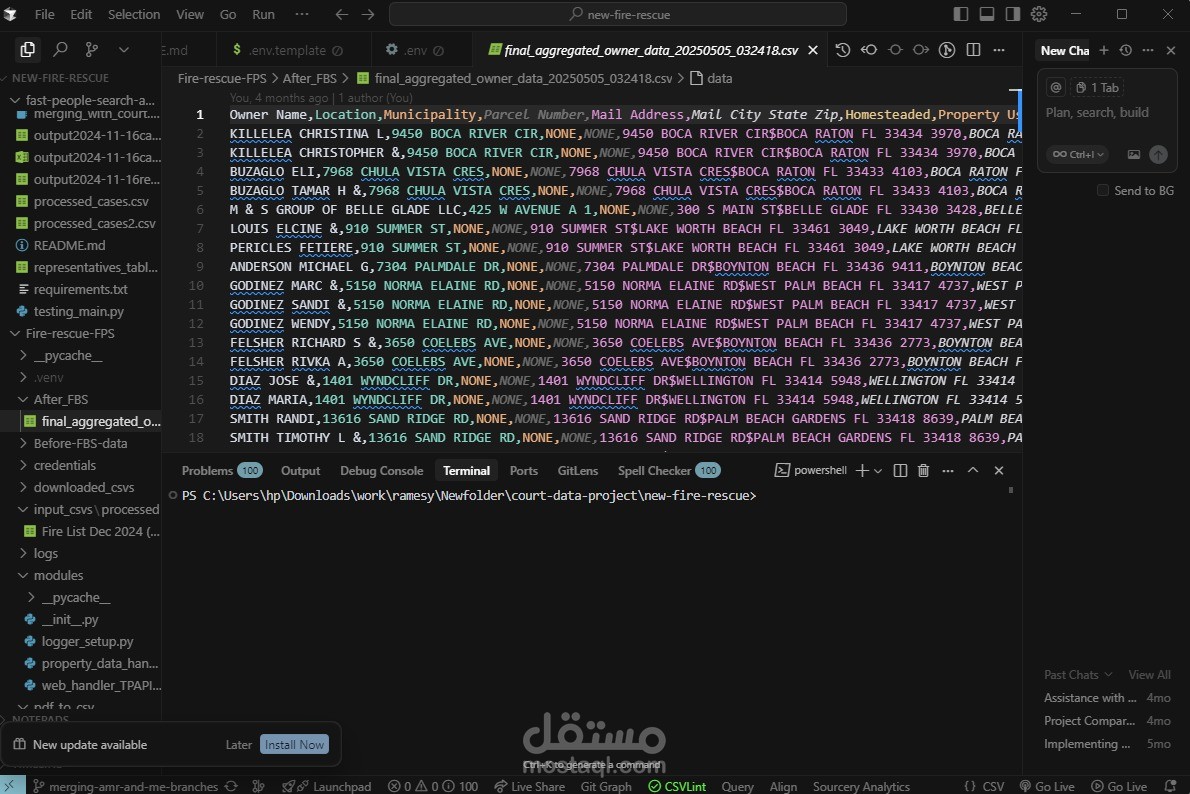Click the 1 Tab context chip
Image resolution: width=1190 pixels, height=794 pixels.
tap(1097, 87)
